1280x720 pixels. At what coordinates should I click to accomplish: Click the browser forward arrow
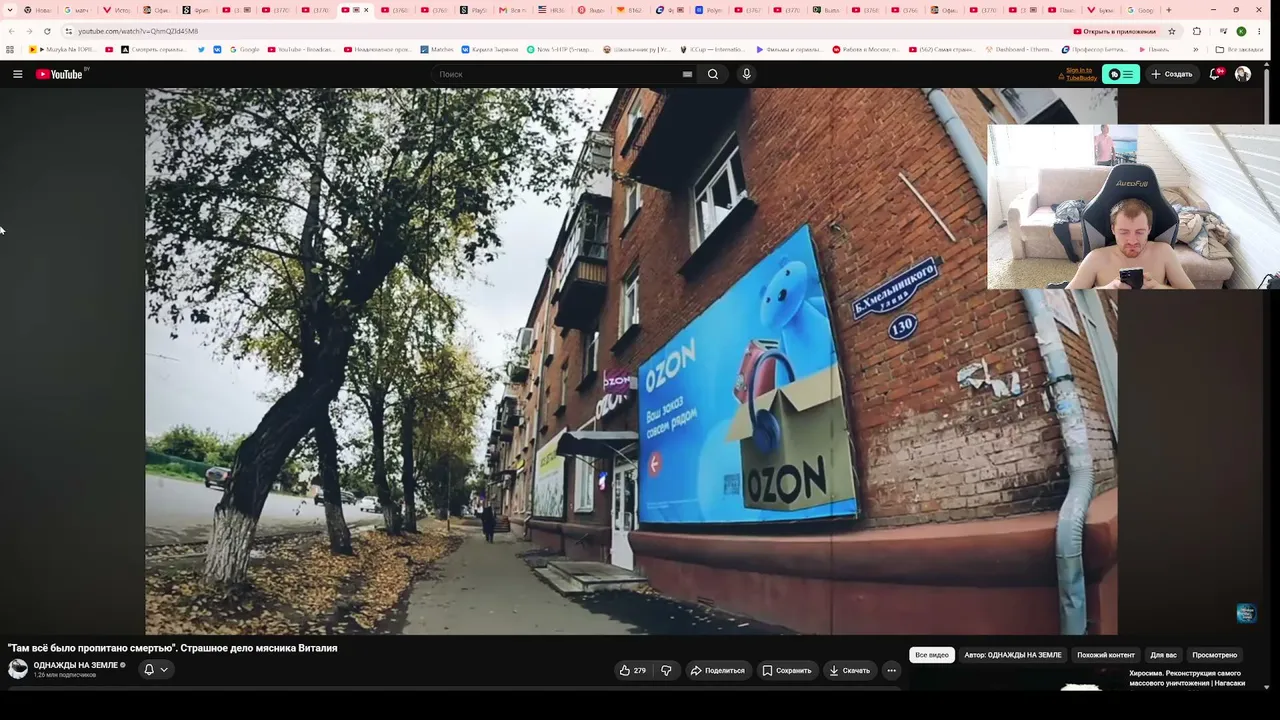tap(29, 31)
